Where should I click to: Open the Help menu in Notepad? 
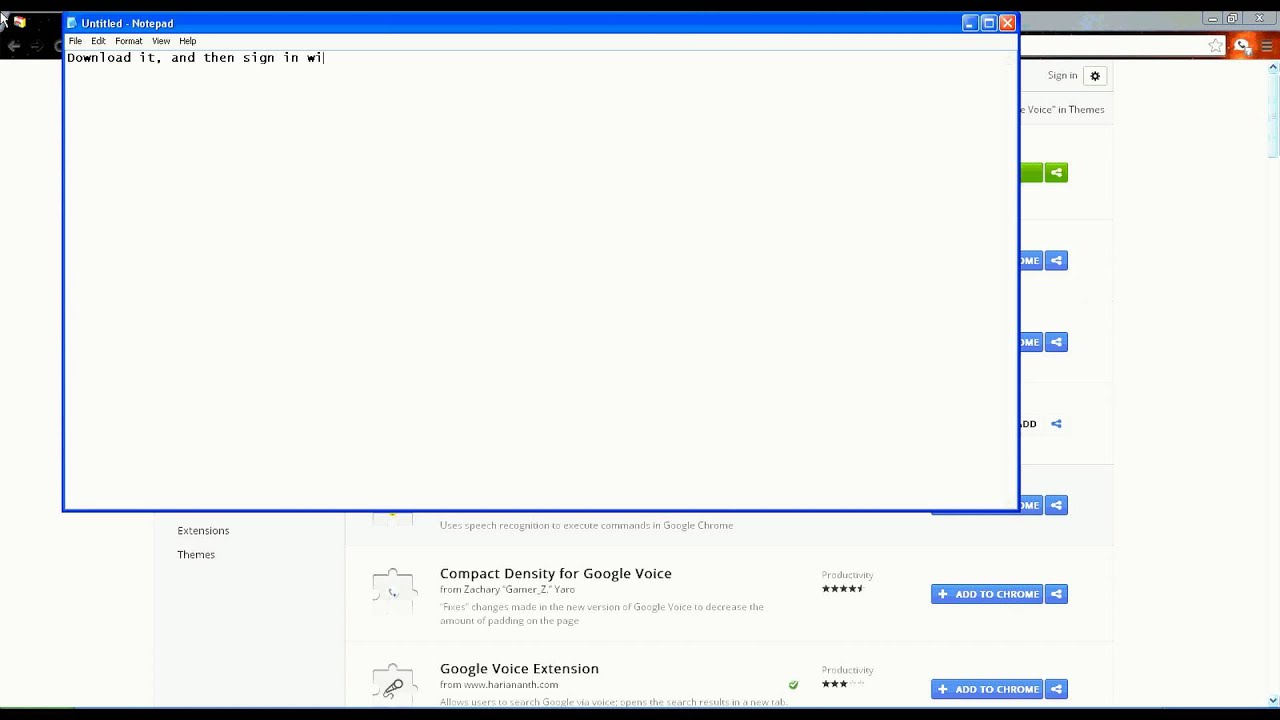[188, 41]
